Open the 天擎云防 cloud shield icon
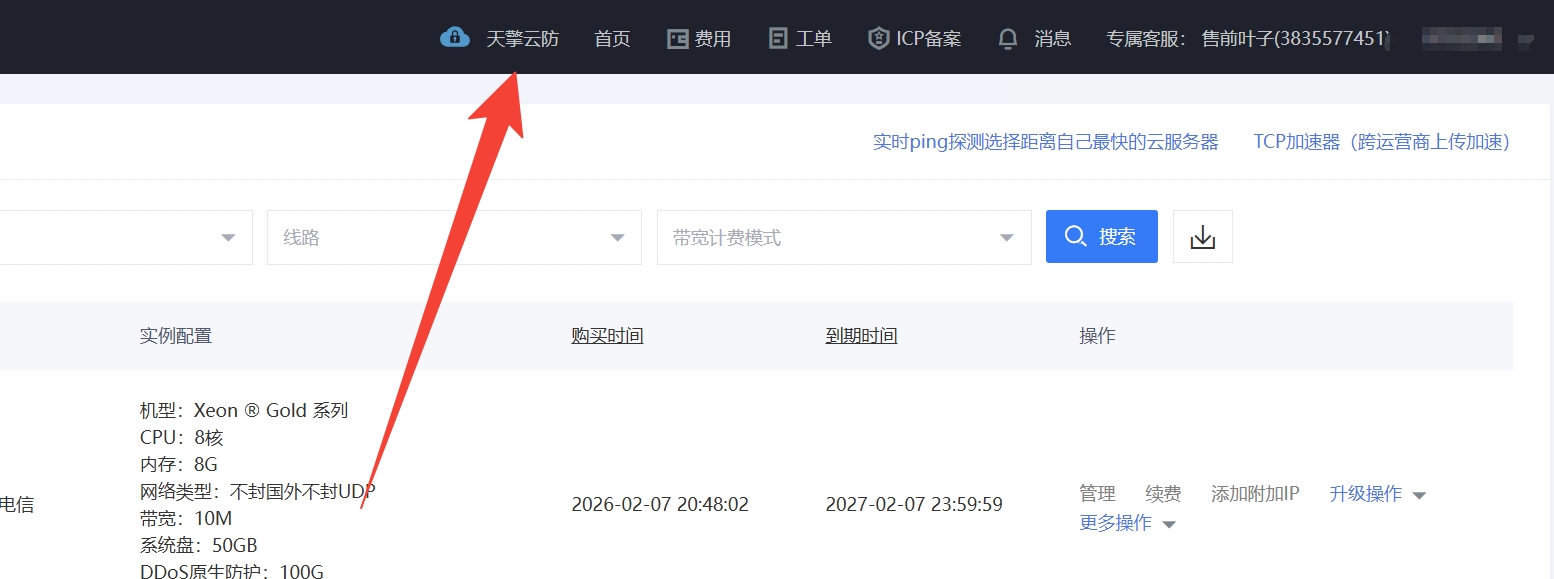This screenshot has width=1554, height=579. (455, 38)
